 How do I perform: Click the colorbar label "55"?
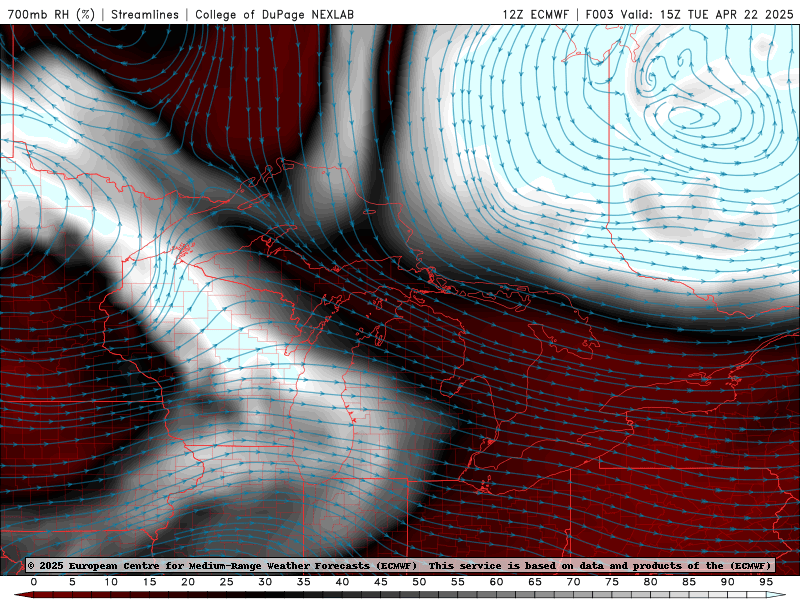(x=458, y=582)
